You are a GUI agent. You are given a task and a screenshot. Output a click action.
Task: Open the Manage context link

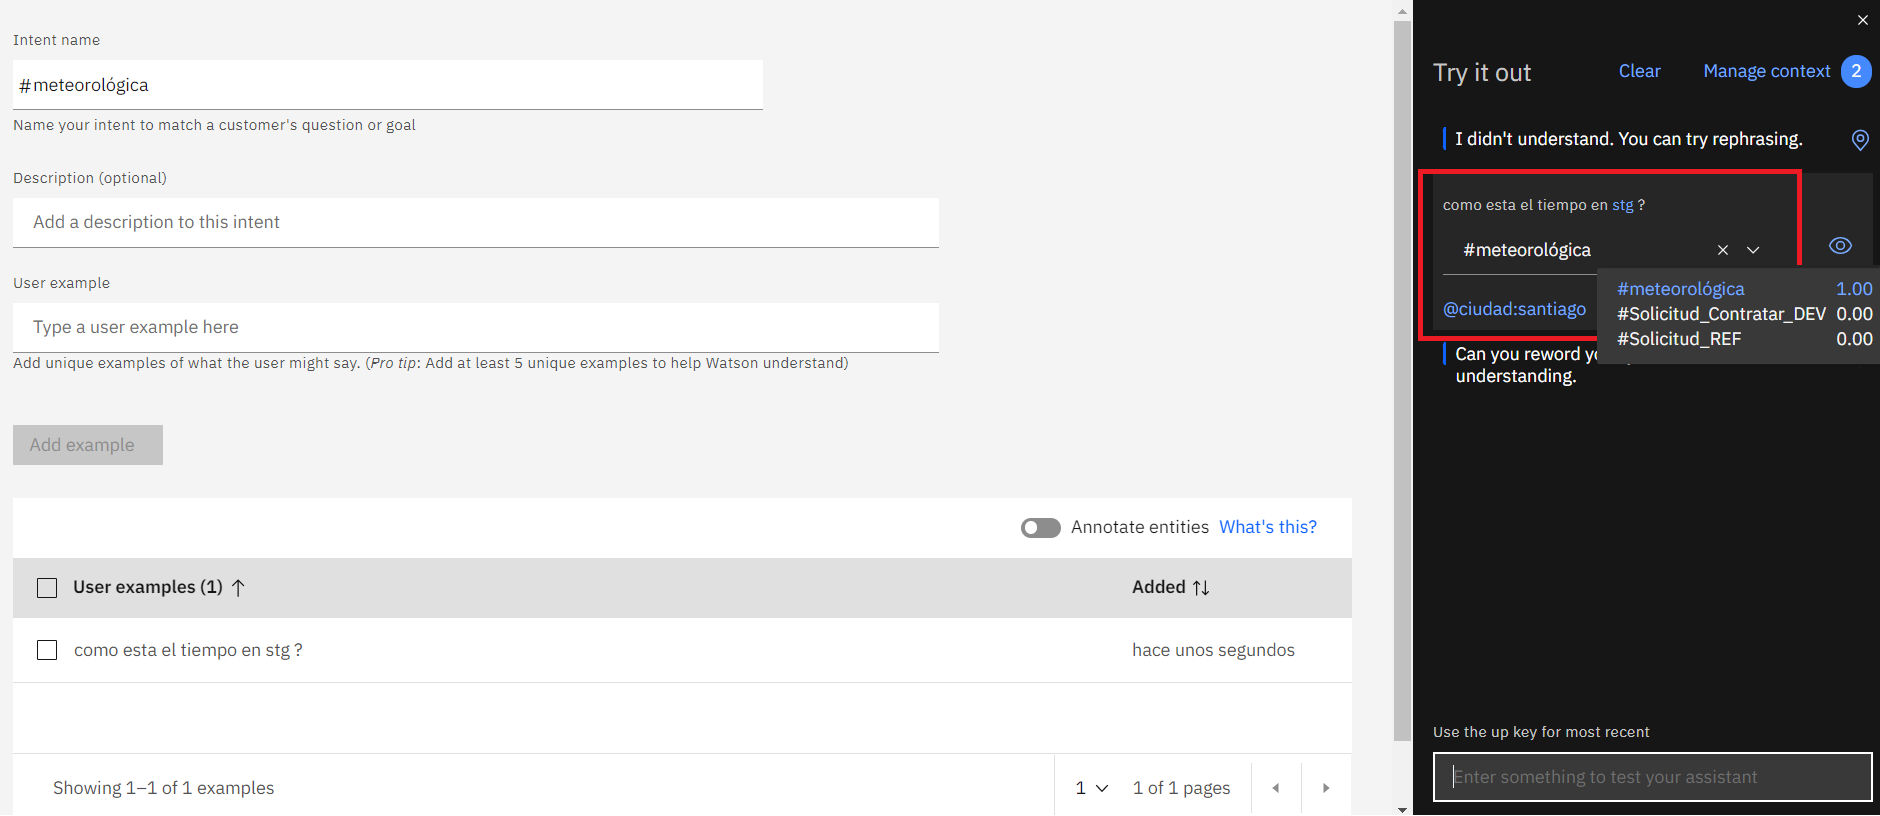coord(1766,71)
